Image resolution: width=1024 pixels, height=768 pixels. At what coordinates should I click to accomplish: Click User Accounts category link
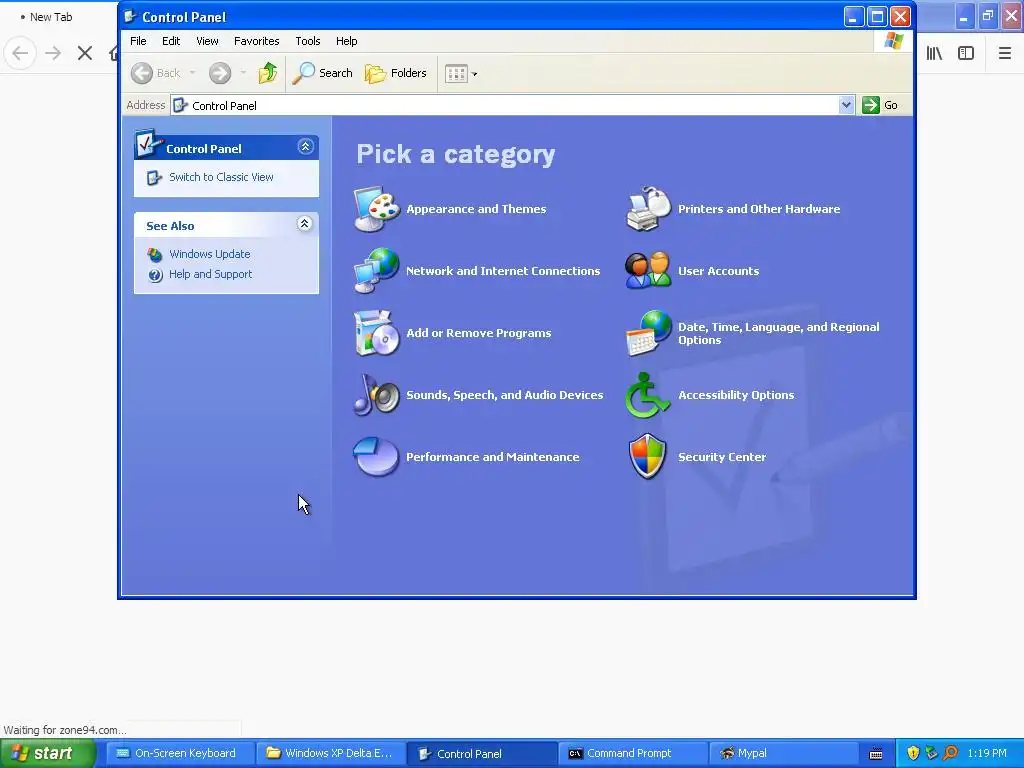tap(718, 271)
